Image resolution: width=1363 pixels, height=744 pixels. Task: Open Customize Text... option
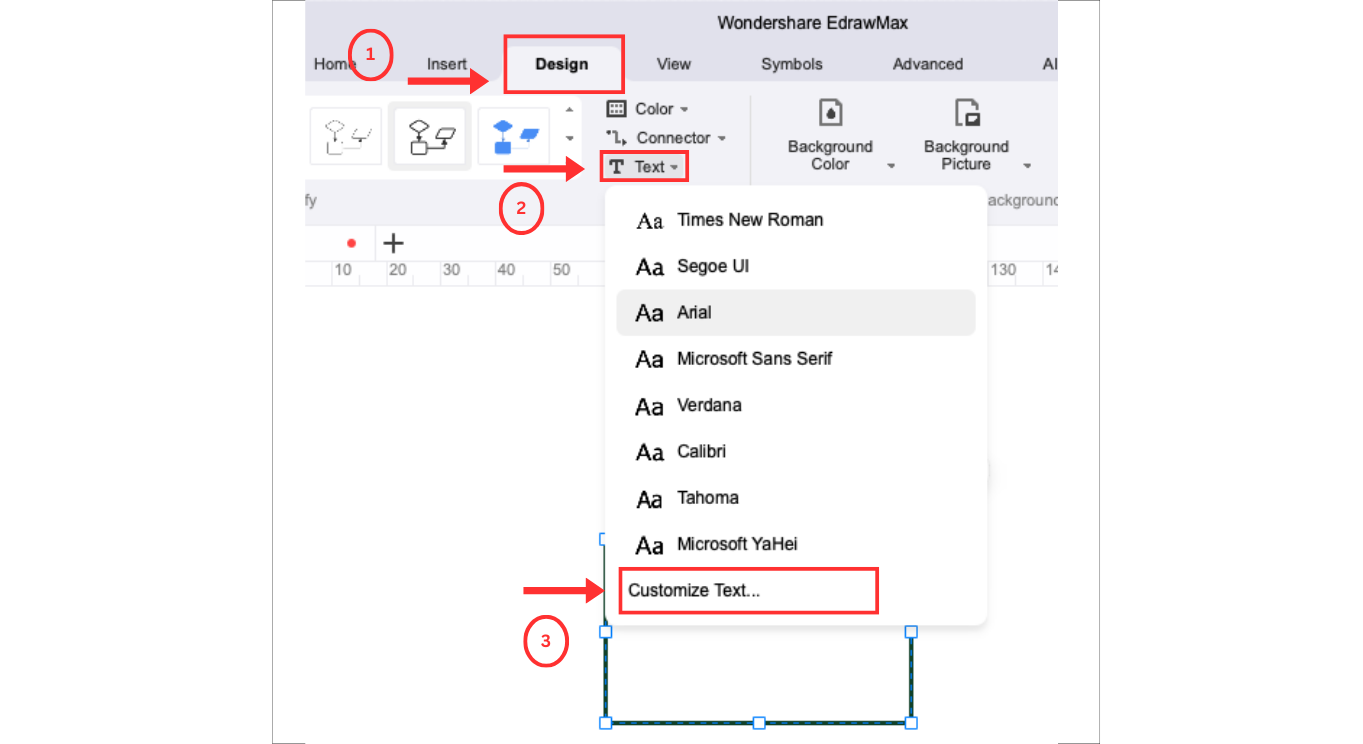pyautogui.click(x=748, y=590)
